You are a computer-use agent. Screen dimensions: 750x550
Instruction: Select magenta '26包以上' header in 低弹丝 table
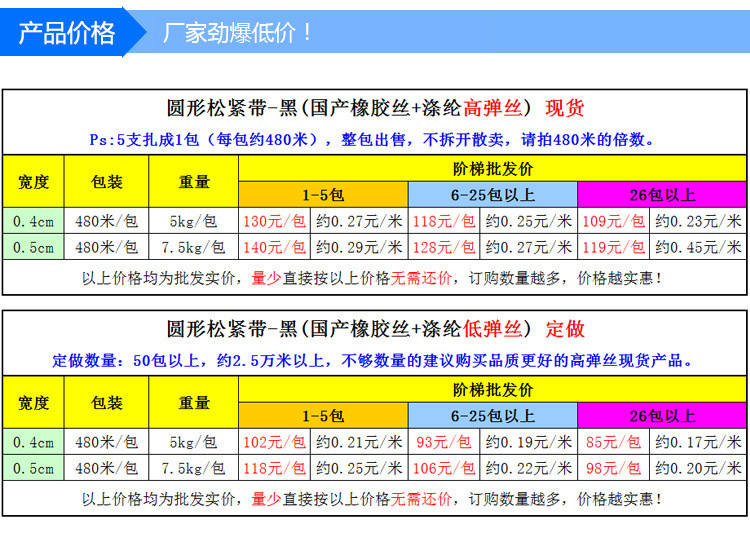(x=662, y=416)
